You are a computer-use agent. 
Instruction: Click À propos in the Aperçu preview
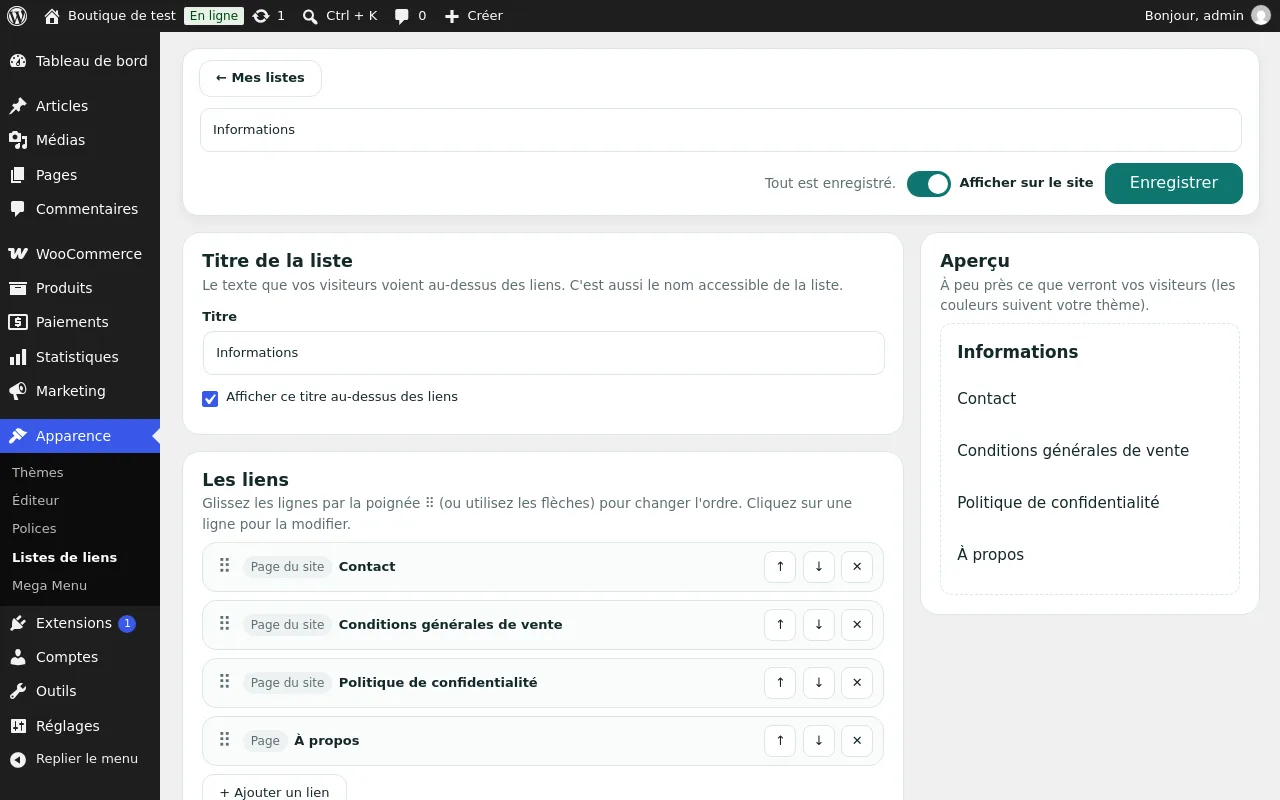(990, 554)
